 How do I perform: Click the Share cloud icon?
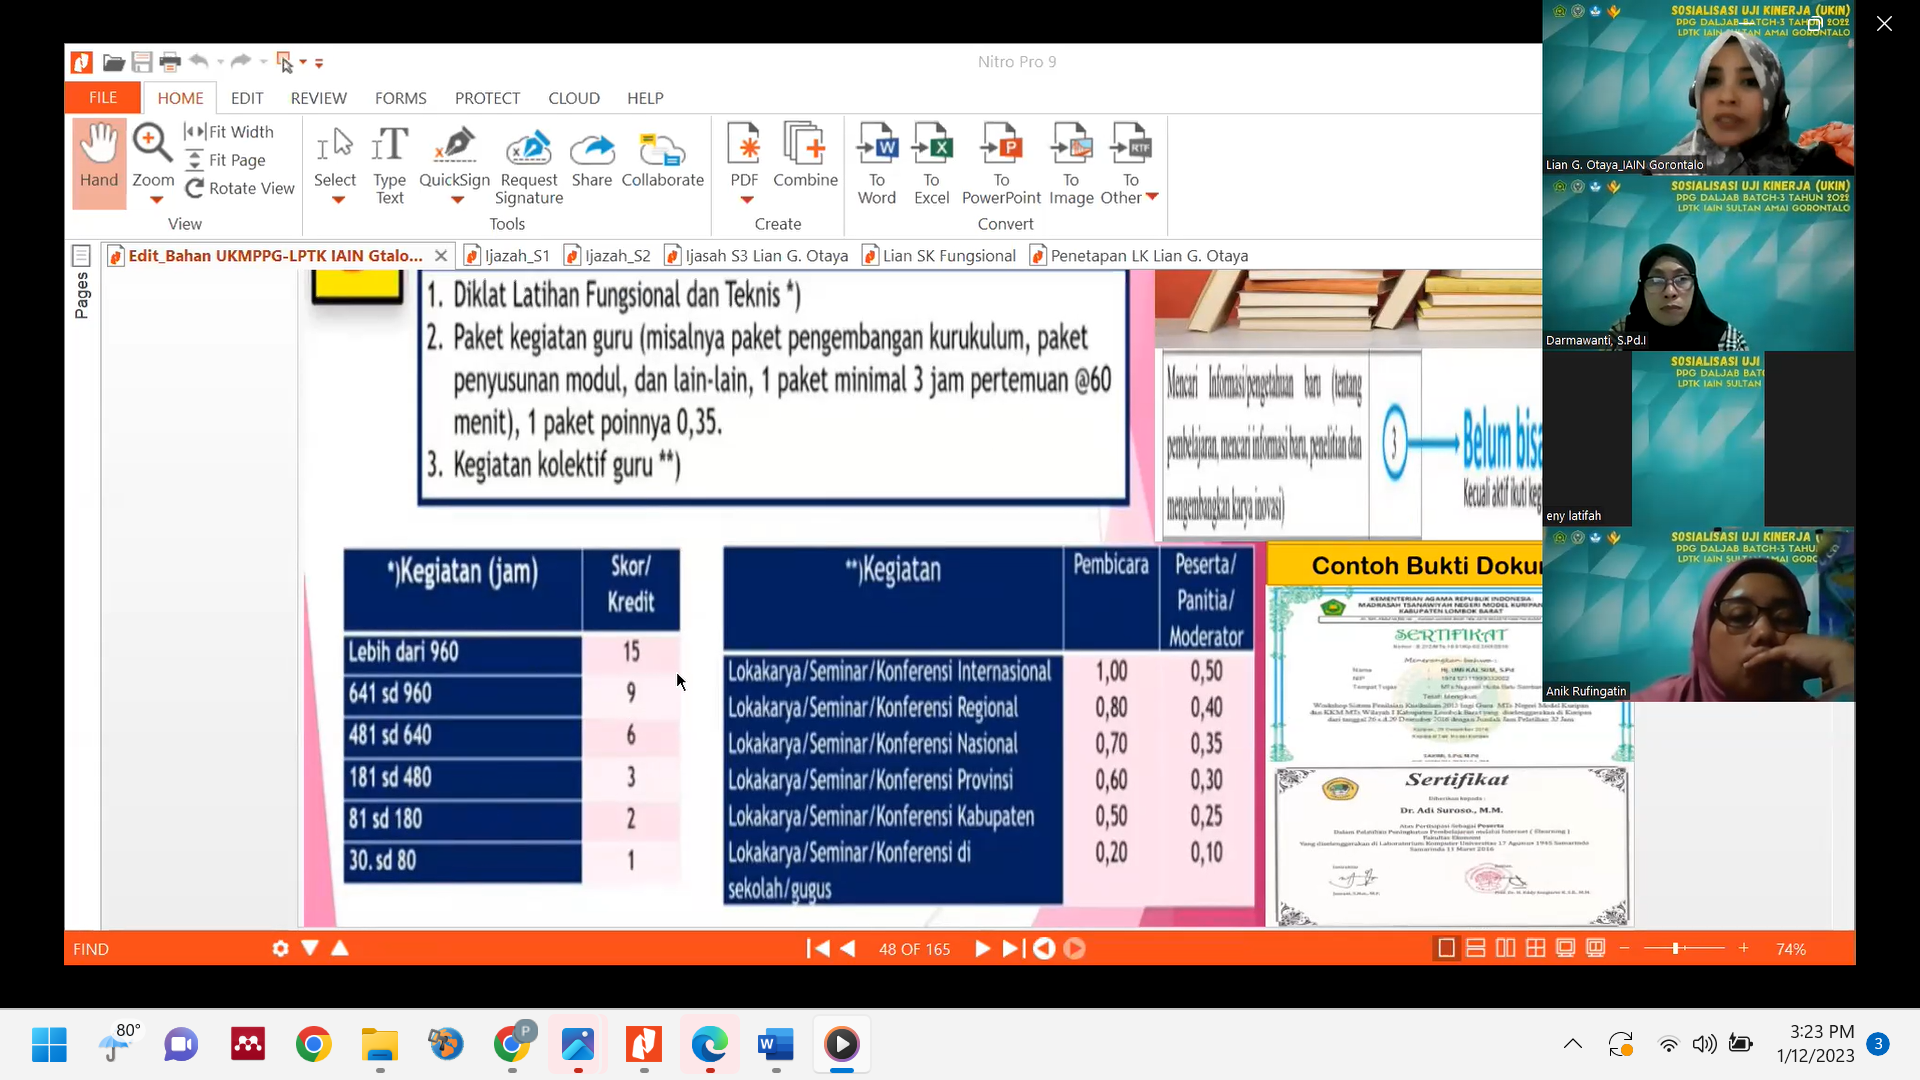(592, 150)
